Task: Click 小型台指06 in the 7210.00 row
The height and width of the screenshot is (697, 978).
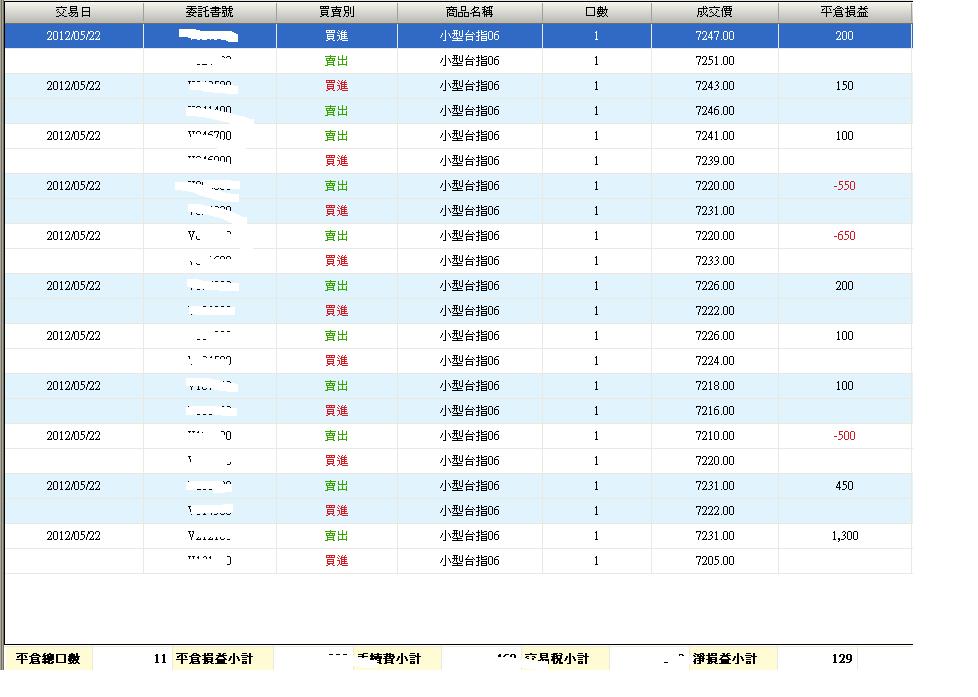Action: [x=470, y=436]
